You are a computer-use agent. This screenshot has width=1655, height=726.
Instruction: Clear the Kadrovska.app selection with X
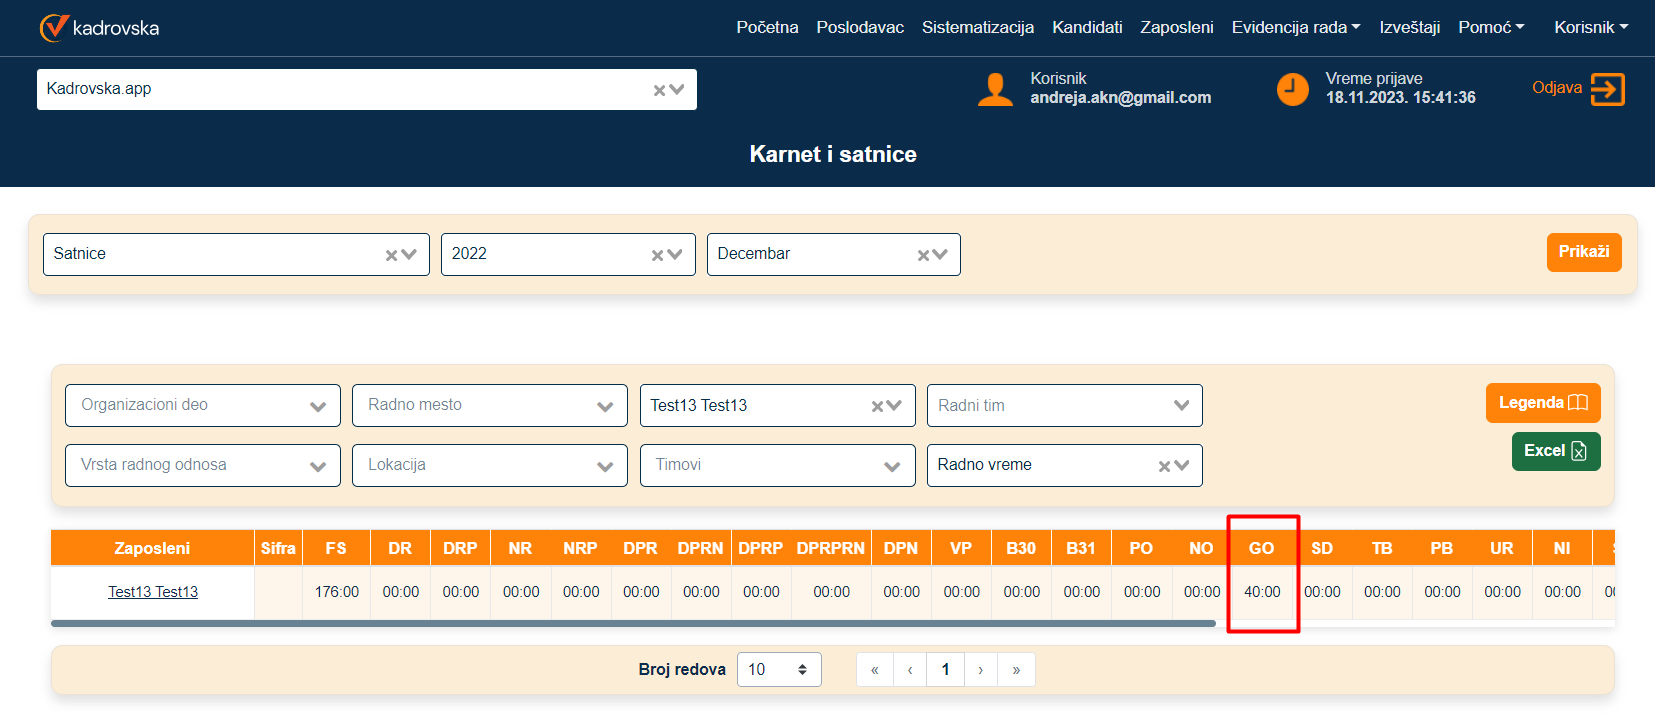(659, 90)
